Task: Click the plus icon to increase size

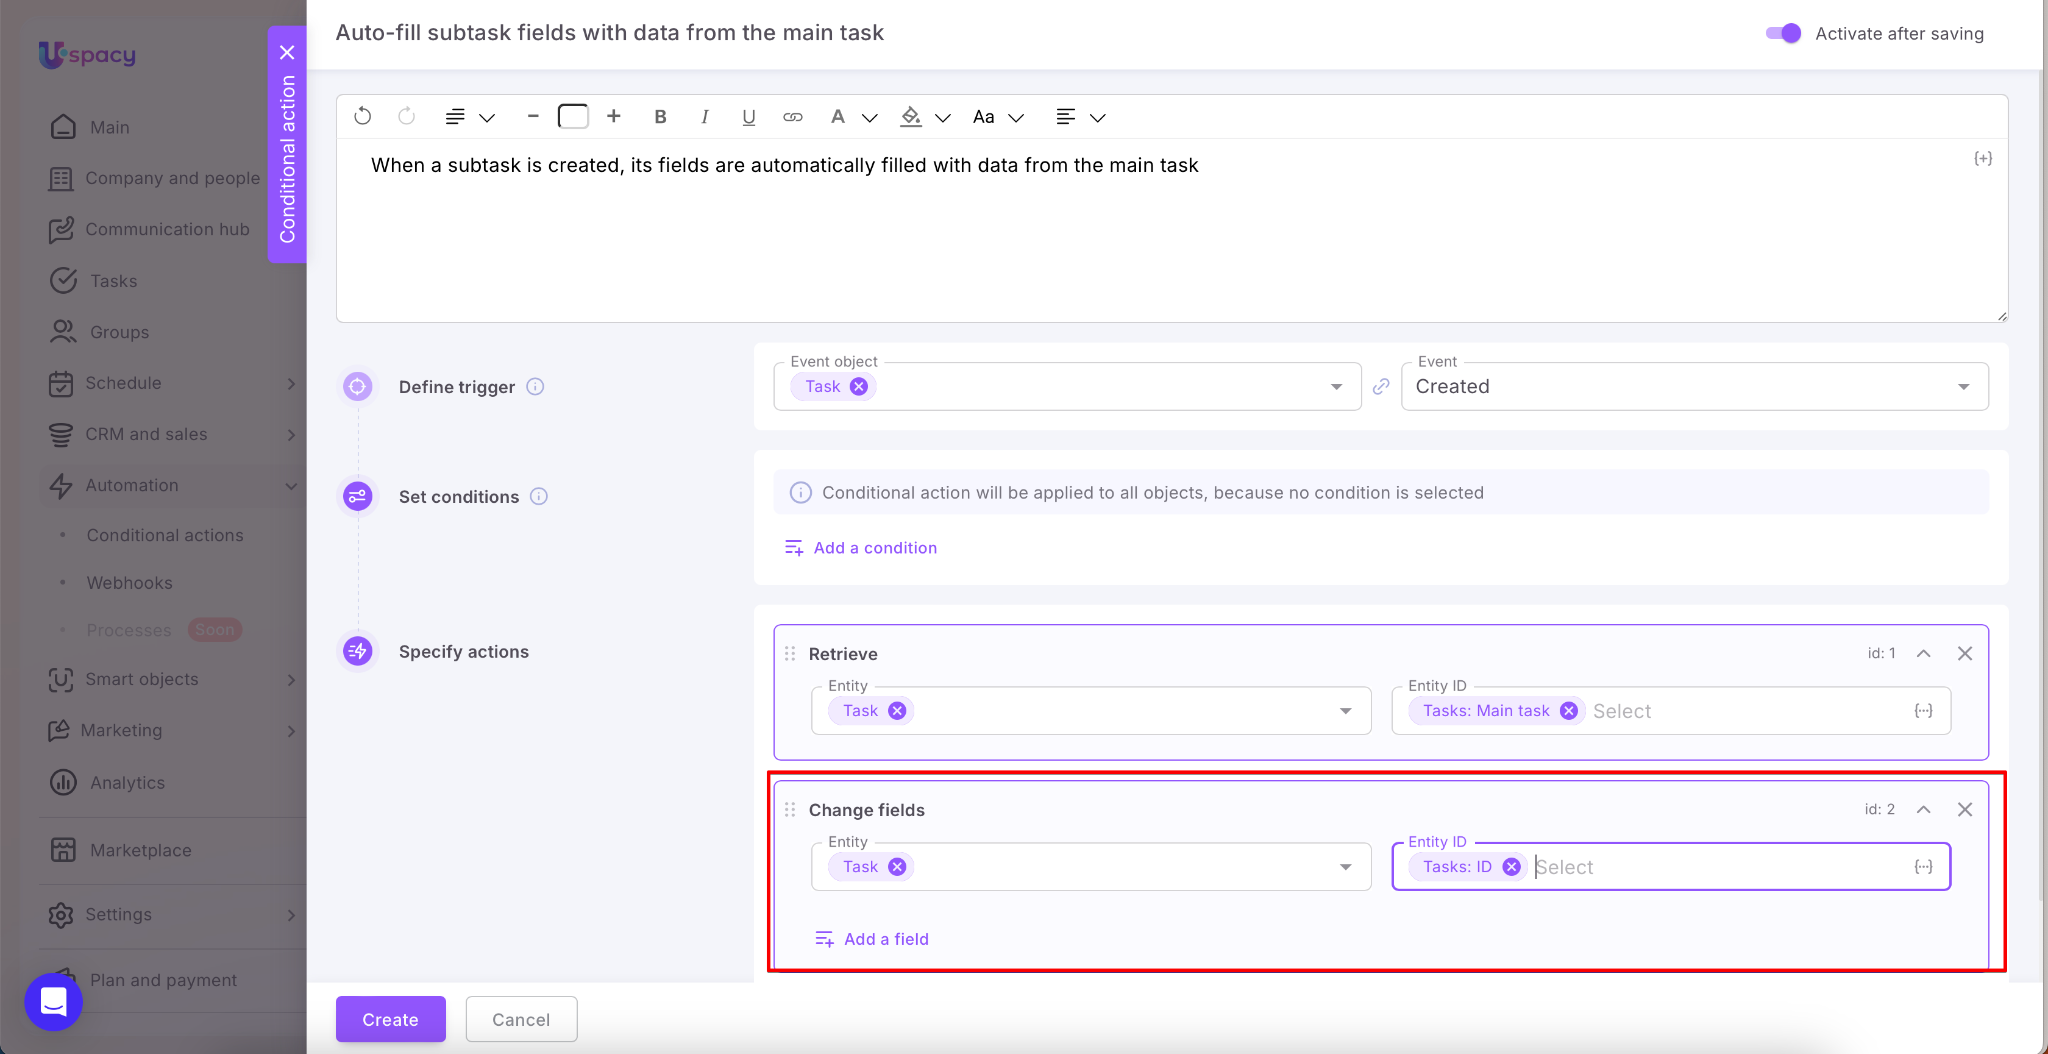Action: pos(614,117)
